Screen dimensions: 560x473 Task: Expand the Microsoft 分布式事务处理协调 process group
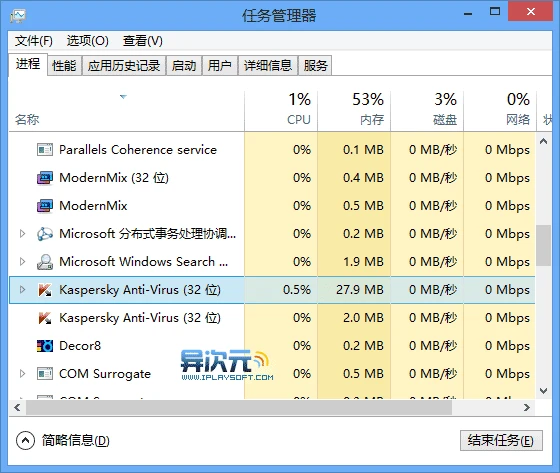[22, 234]
